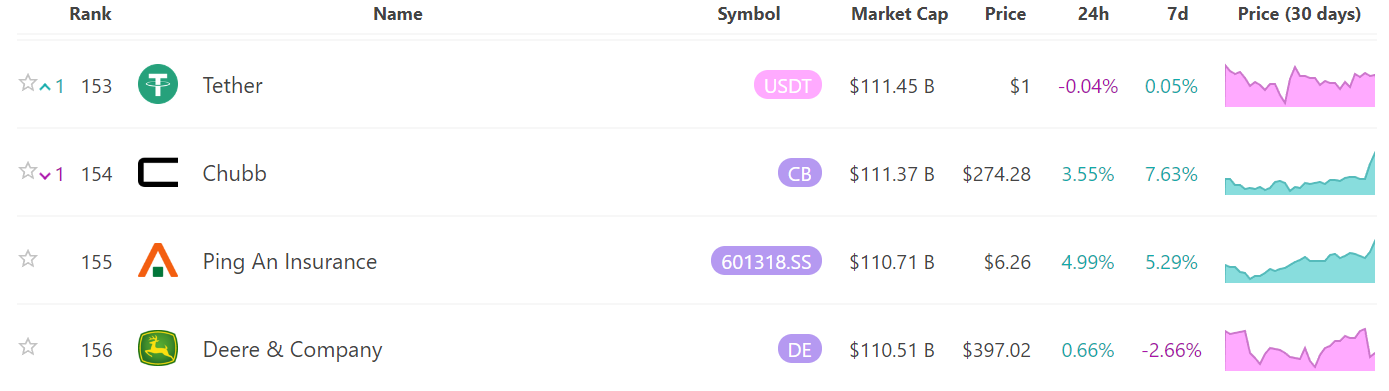
Task: Click the Ping An Insurance logo
Action: pyautogui.click(x=158, y=260)
